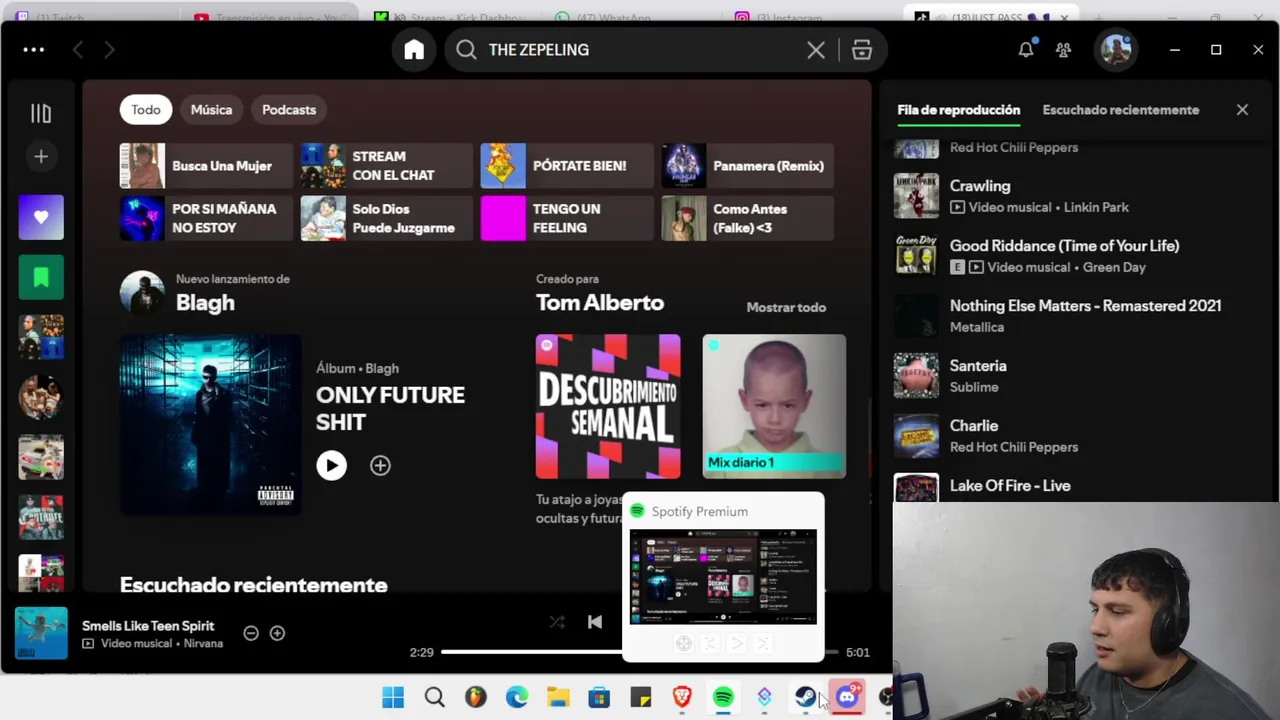Select the Todo filter chip
The height and width of the screenshot is (720, 1280).
[146, 110]
